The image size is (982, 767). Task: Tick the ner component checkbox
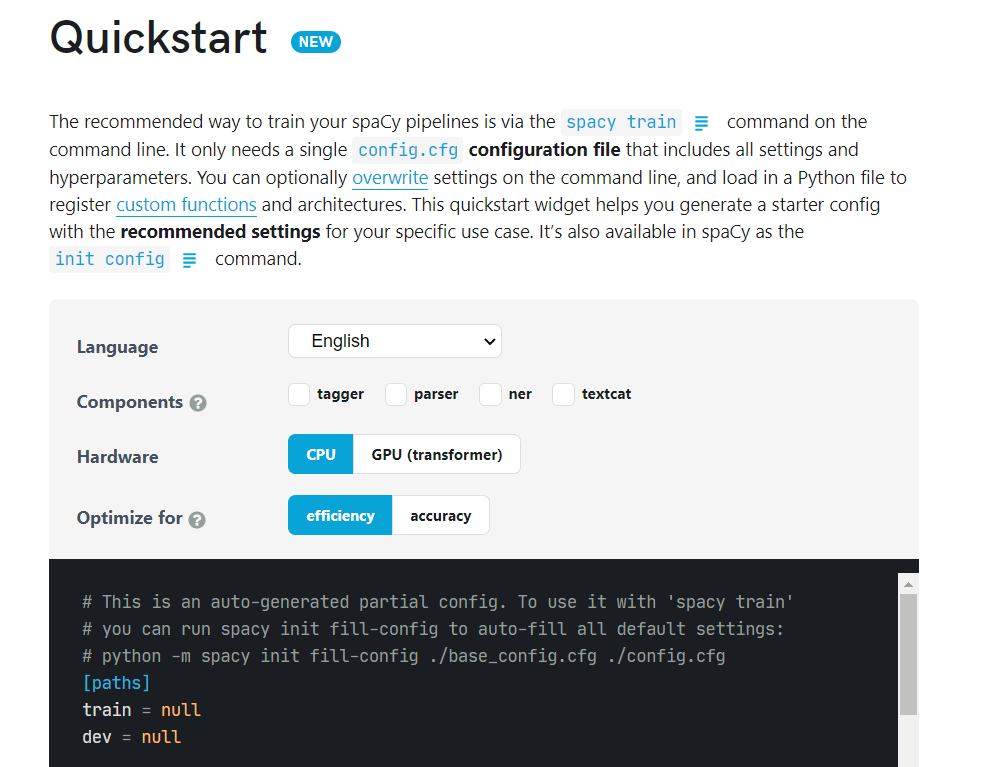coord(490,395)
